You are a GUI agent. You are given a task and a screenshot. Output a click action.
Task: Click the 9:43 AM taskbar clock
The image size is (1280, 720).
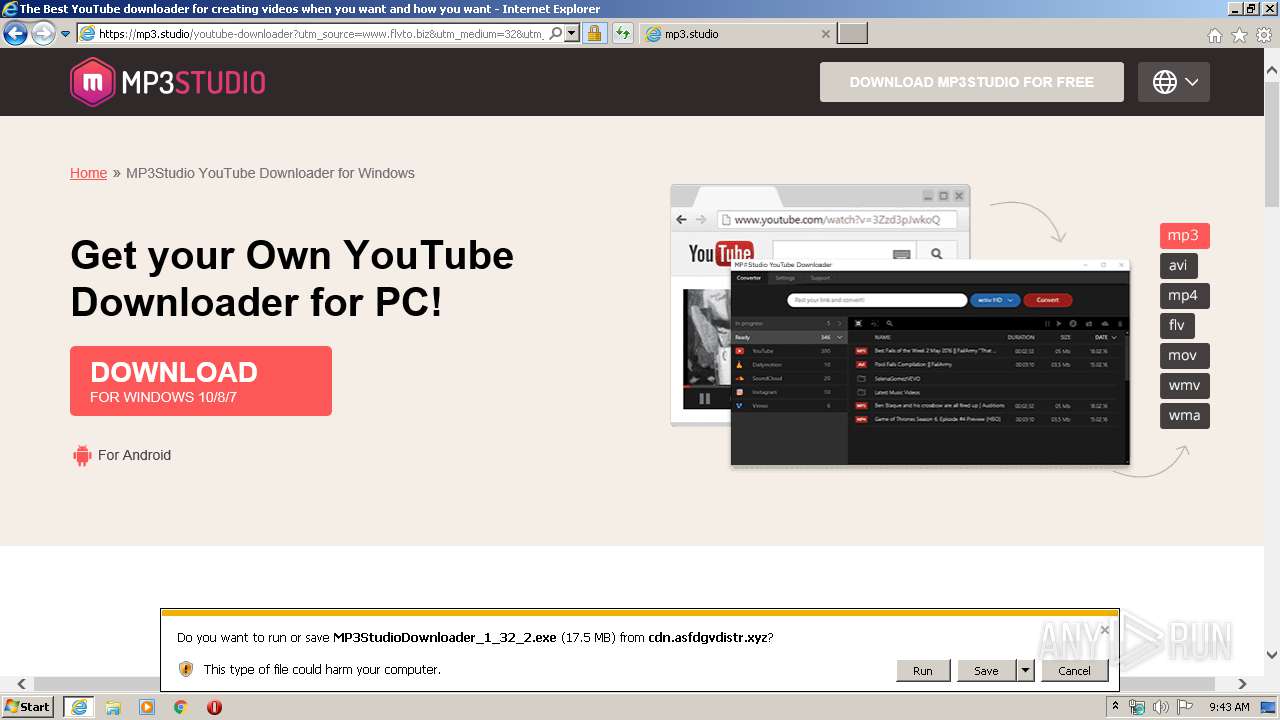tap(1229, 707)
